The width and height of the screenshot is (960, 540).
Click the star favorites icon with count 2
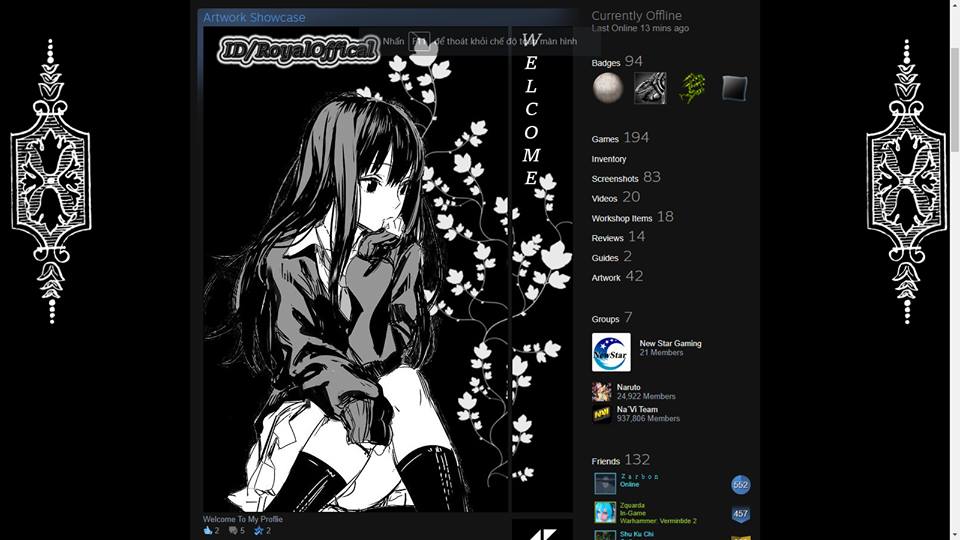pos(258,531)
